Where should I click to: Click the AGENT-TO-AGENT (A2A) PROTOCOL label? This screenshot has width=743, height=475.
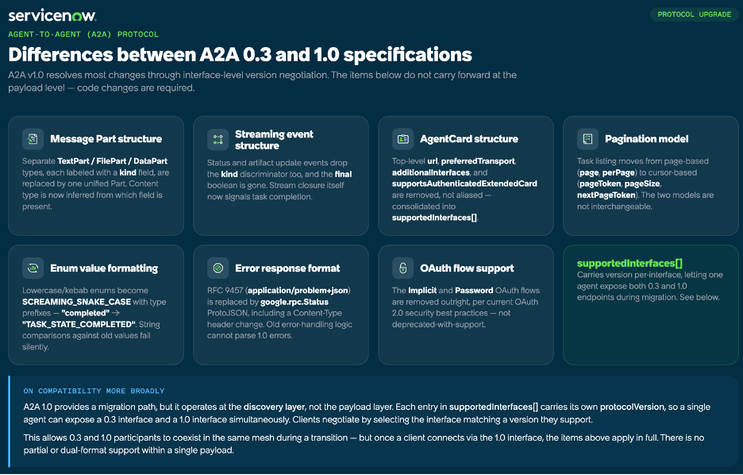[83, 34]
